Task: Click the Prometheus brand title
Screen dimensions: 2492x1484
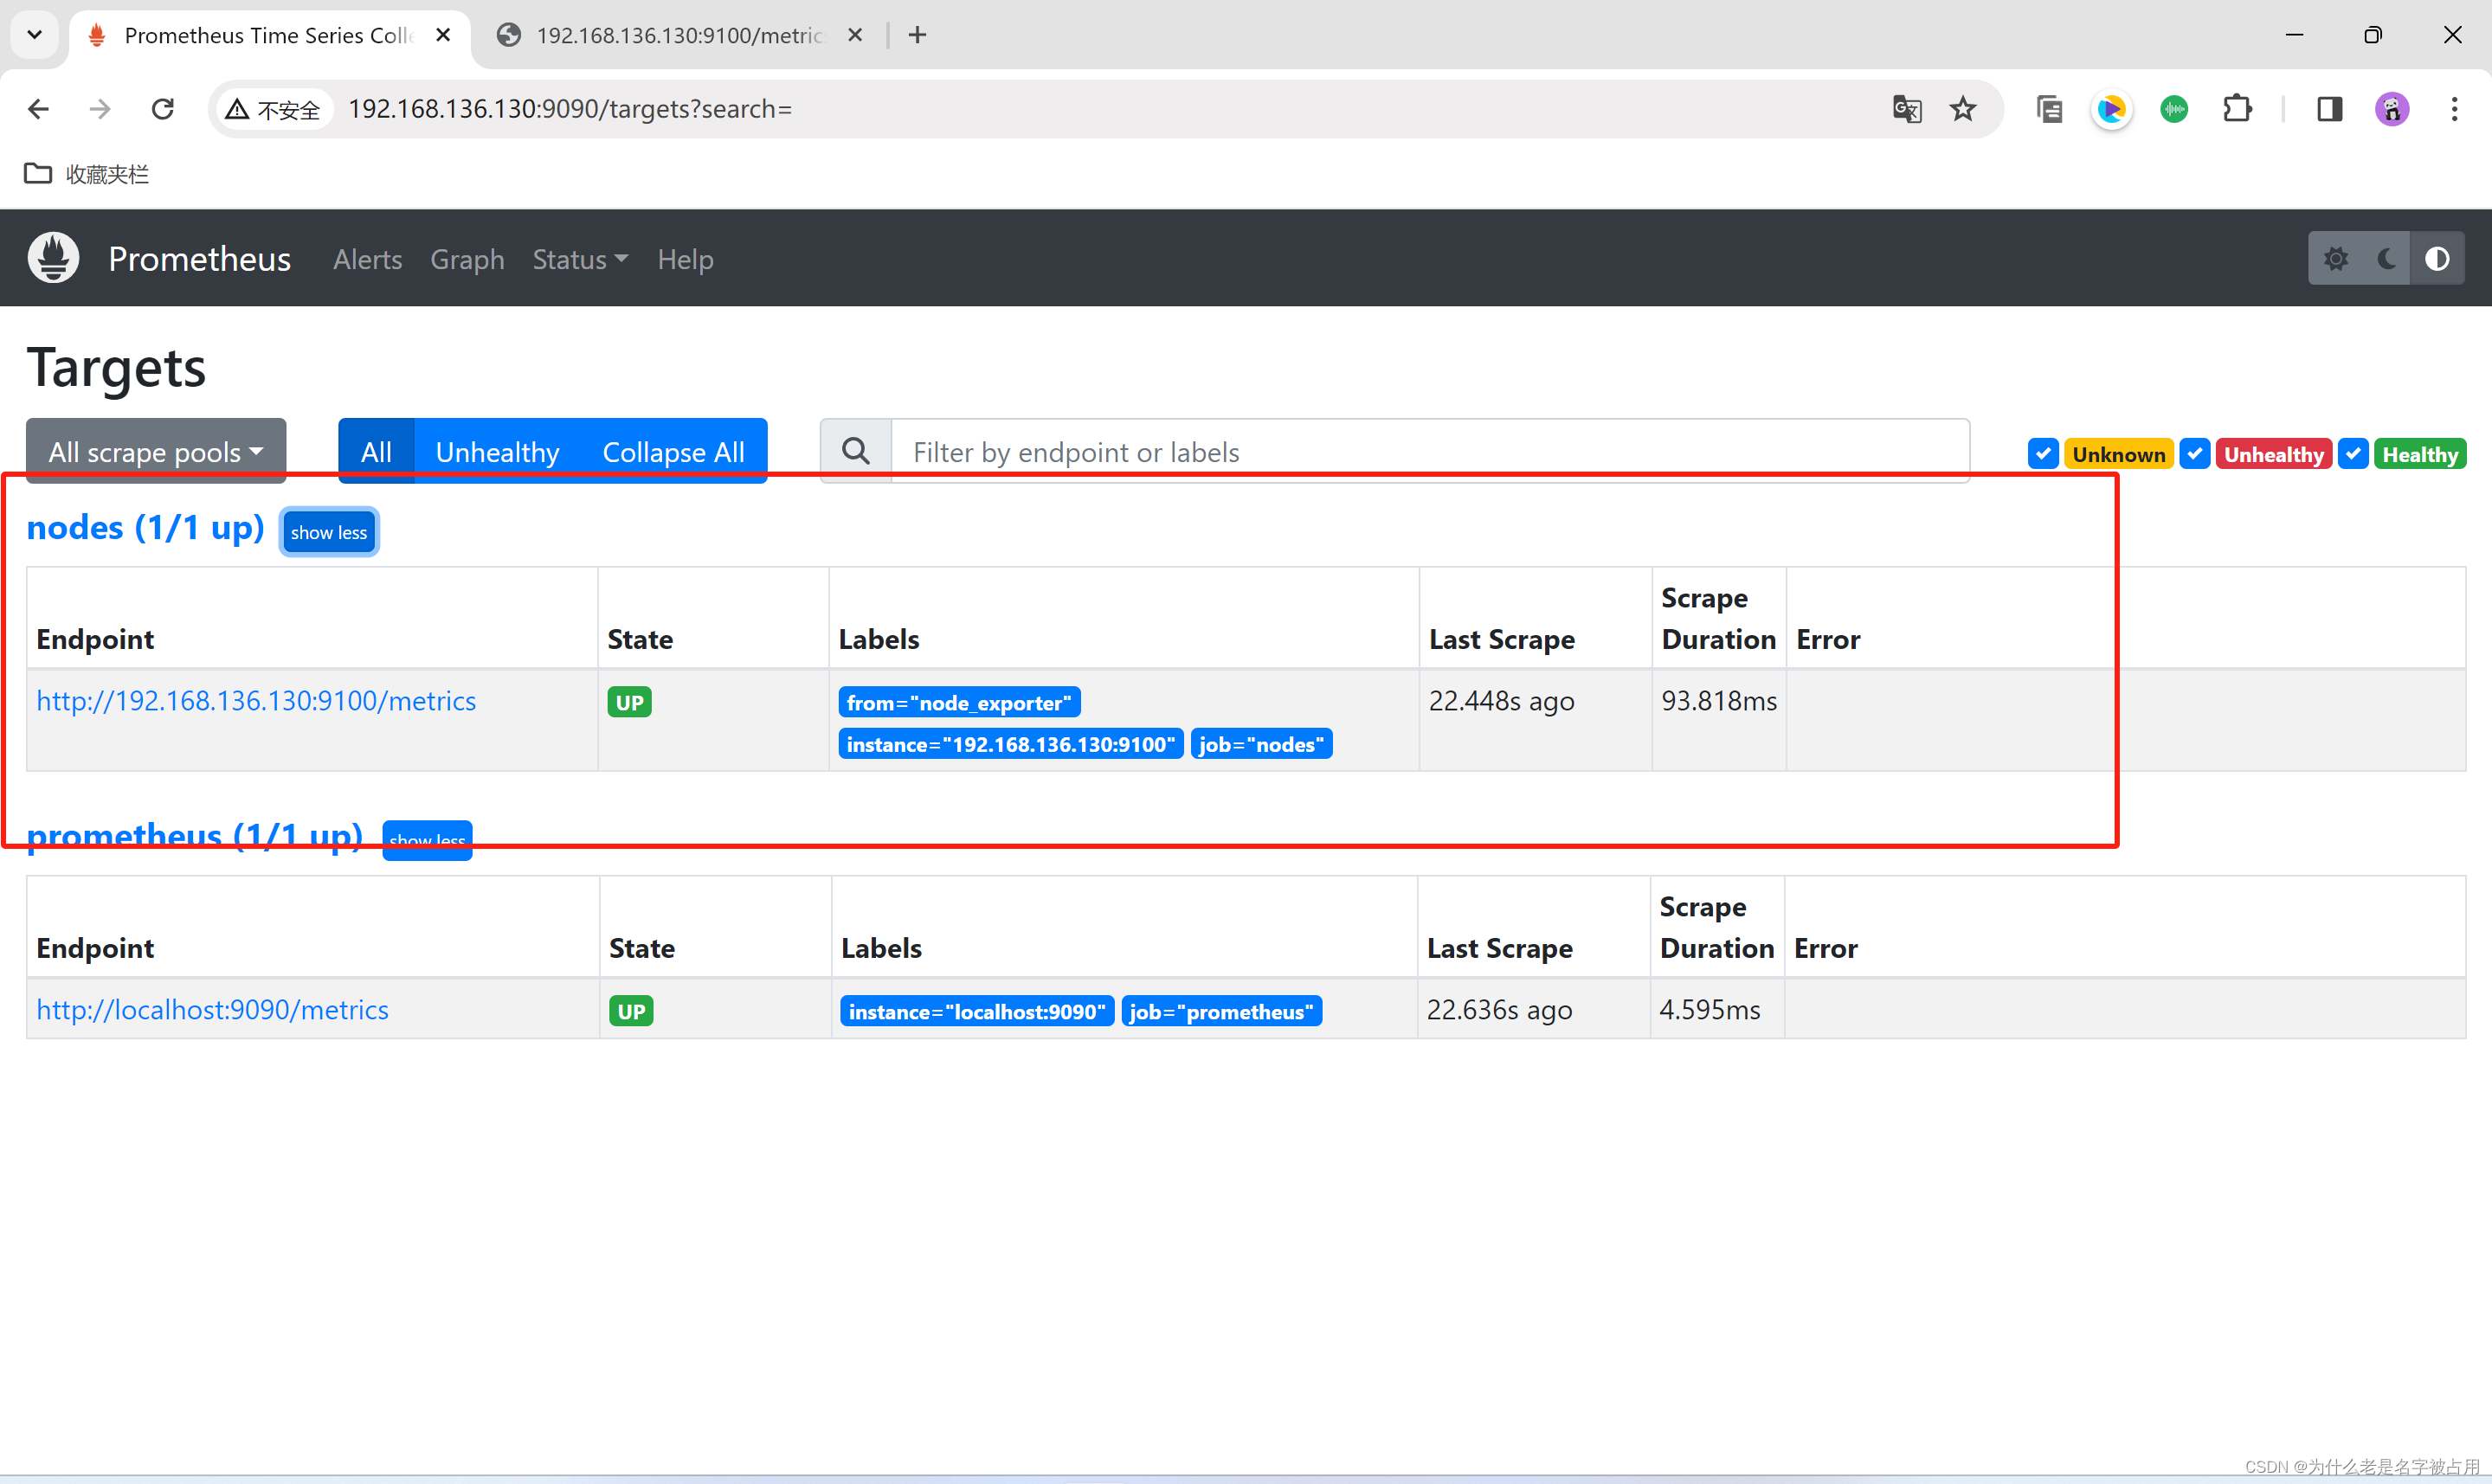Action: (x=200, y=259)
